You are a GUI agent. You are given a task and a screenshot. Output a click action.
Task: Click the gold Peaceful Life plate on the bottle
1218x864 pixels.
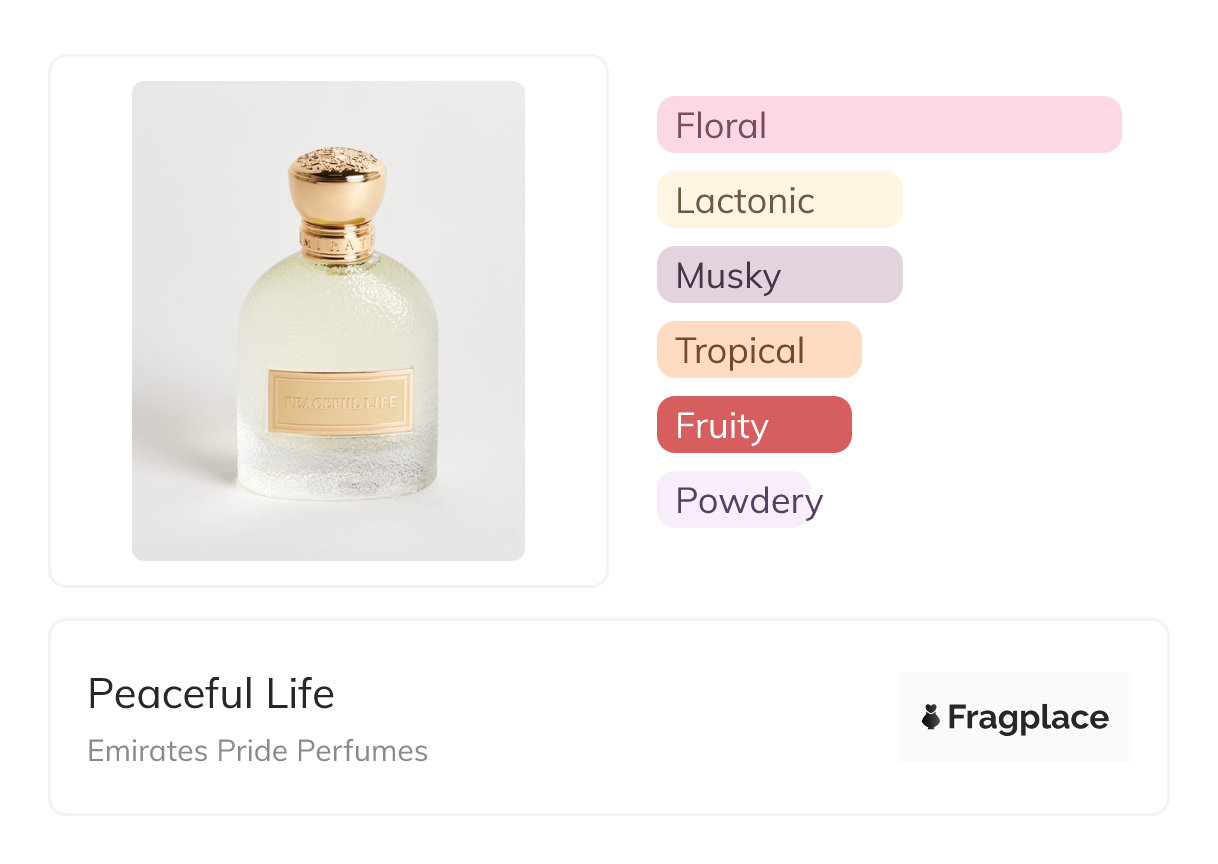(x=340, y=402)
